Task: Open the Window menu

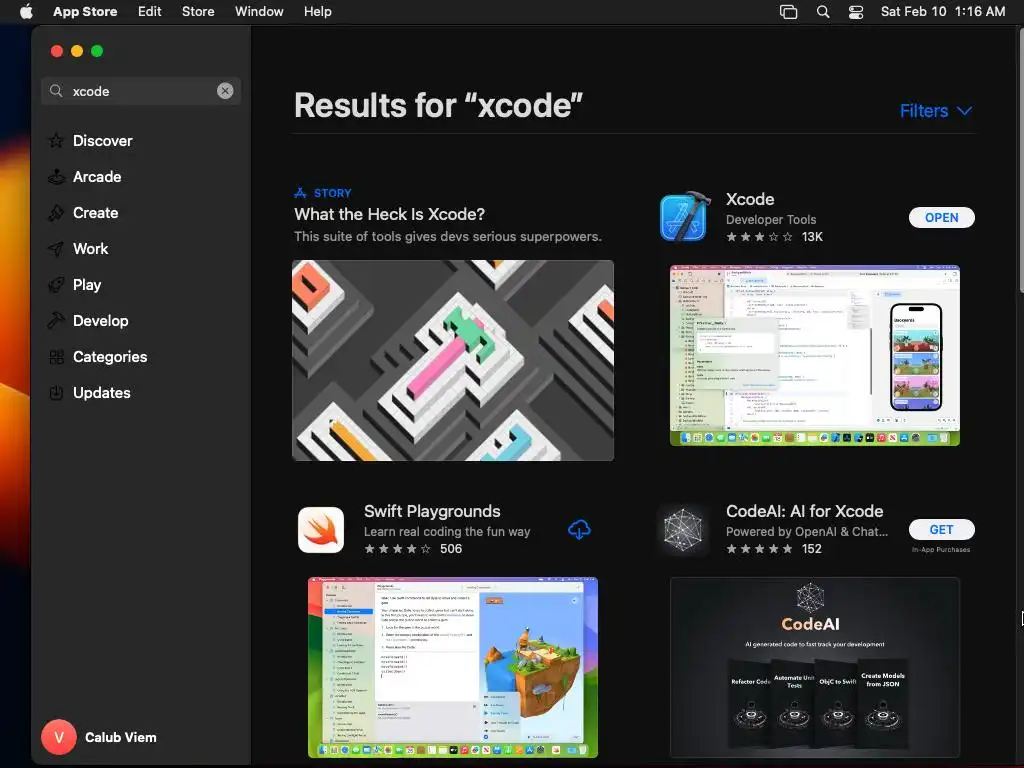Action: [259, 12]
